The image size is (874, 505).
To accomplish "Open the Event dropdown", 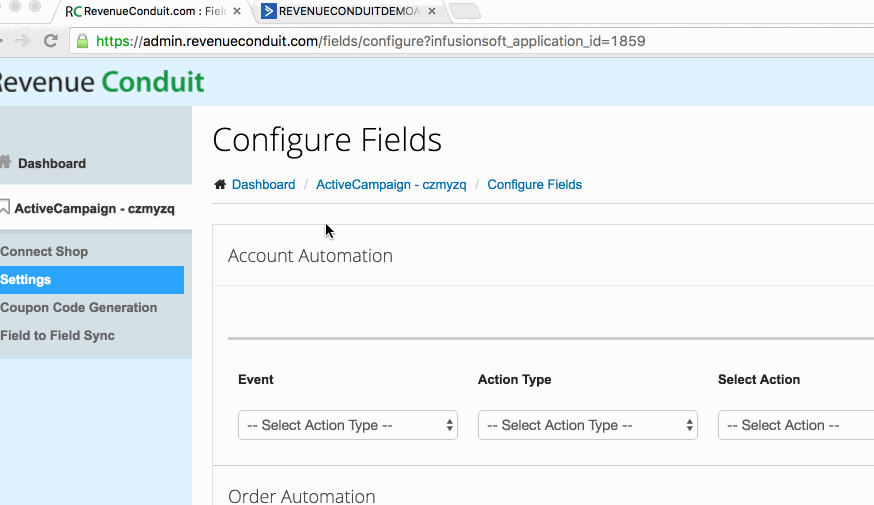I will coord(348,425).
